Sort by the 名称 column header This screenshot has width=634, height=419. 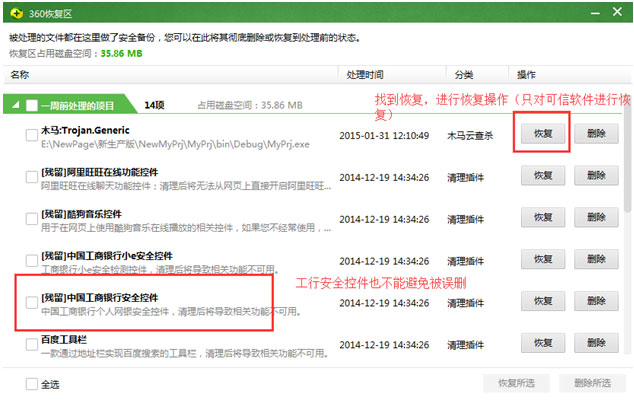click(x=170, y=74)
